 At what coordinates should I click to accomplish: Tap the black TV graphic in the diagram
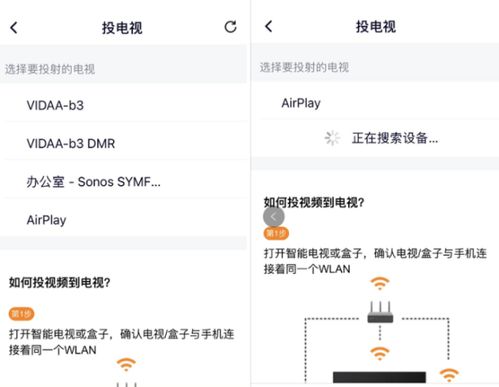coord(379,377)
